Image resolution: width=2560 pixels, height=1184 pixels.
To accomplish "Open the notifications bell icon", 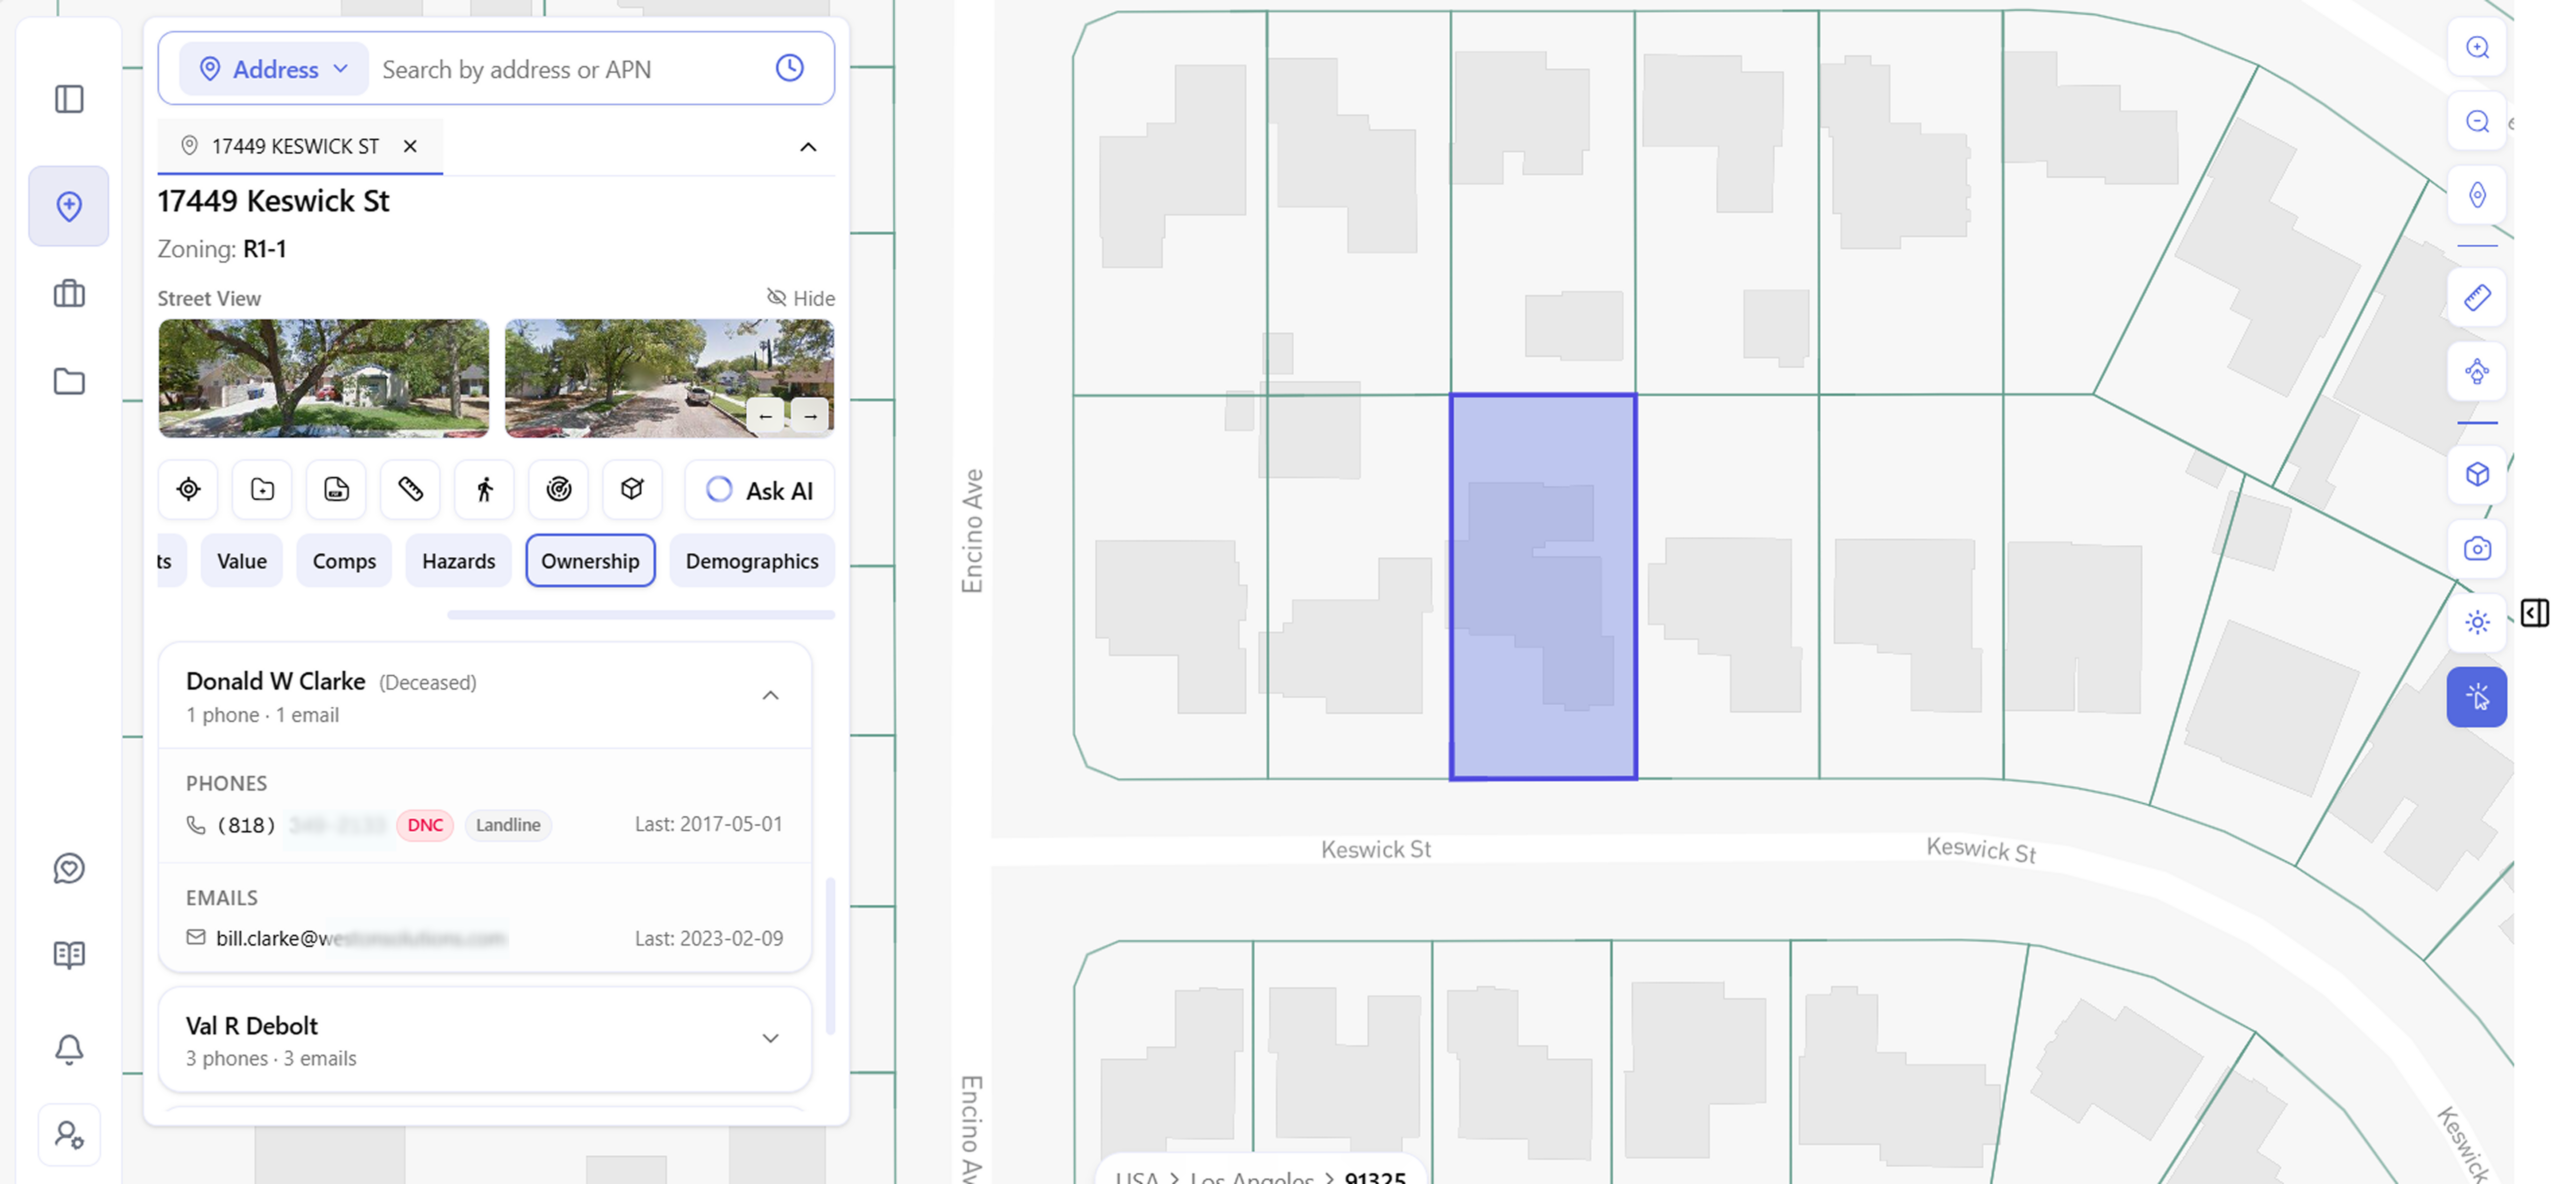I will [x=69, y=1049].
